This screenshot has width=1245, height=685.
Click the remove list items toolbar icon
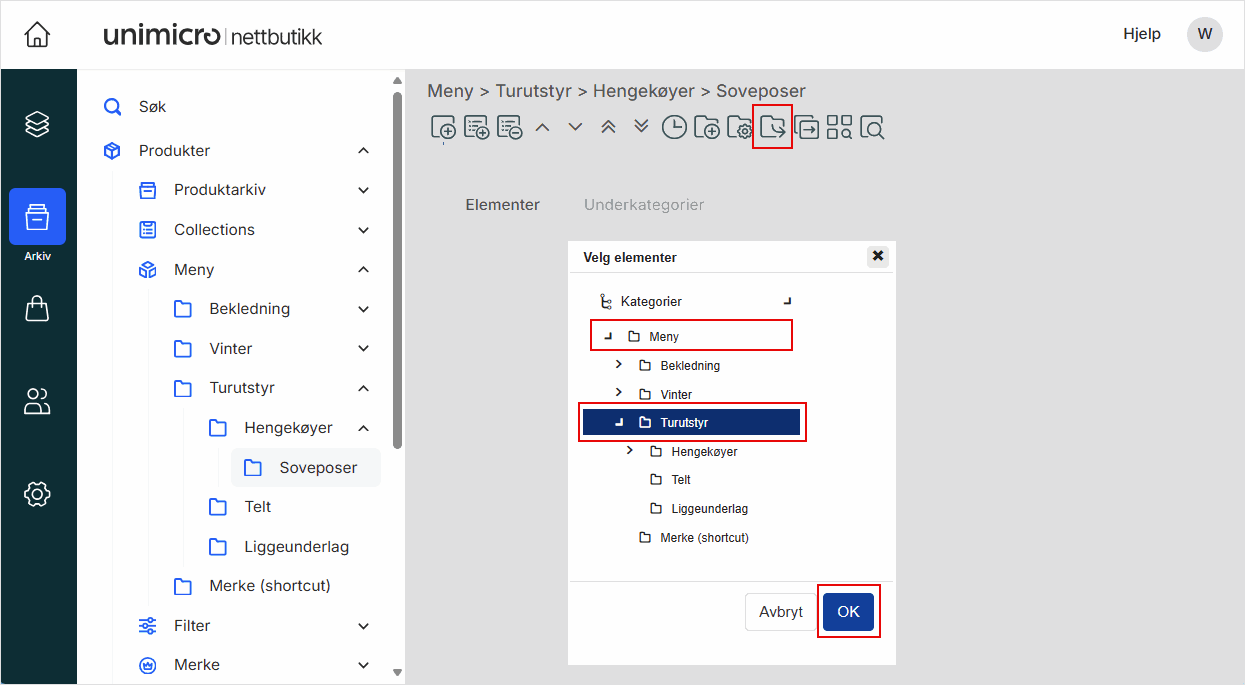coord(510,128)
